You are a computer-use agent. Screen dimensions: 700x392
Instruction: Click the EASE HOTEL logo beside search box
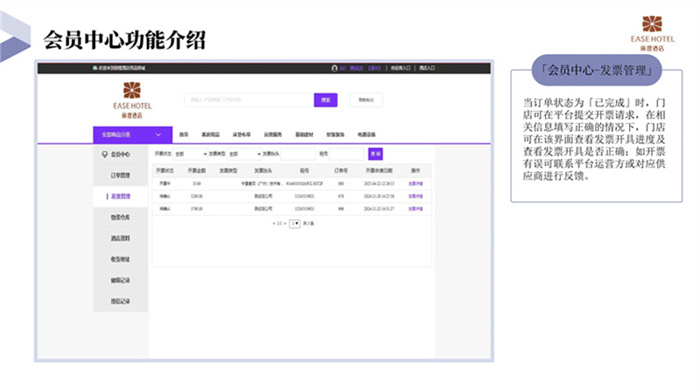click(x=132, y=100)
